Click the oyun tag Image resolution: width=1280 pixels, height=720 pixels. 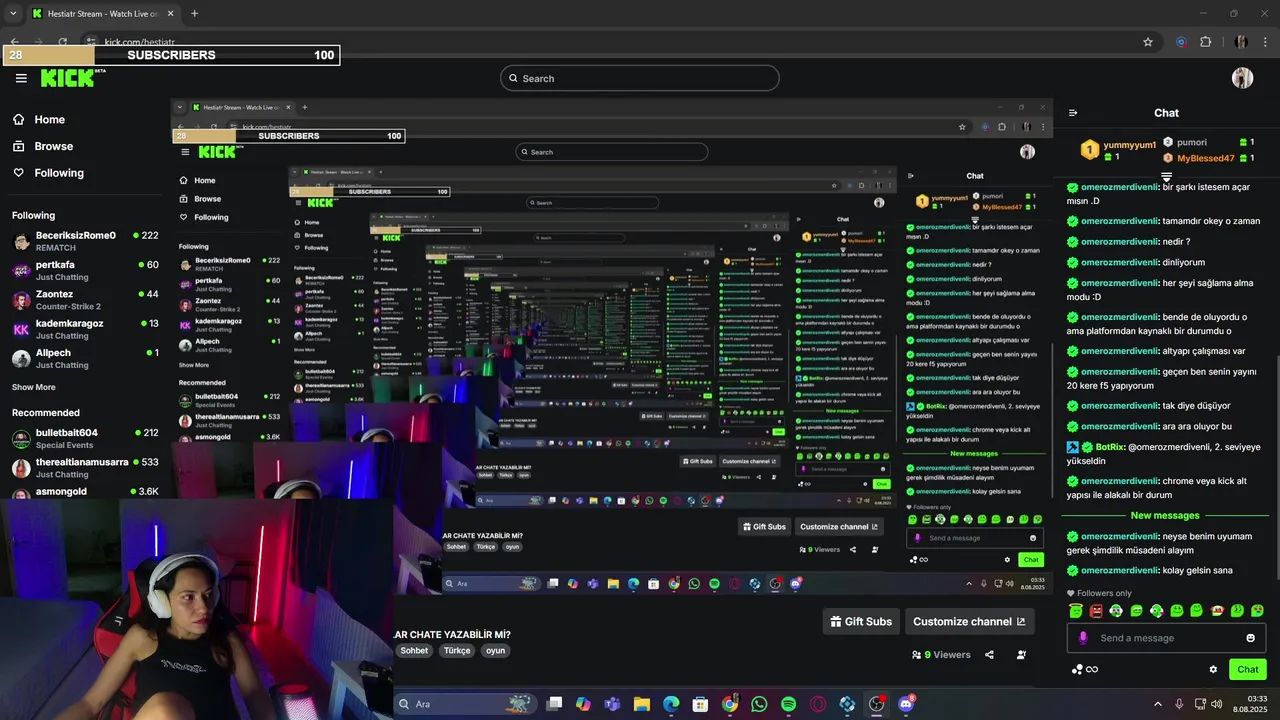coord(495,651)
